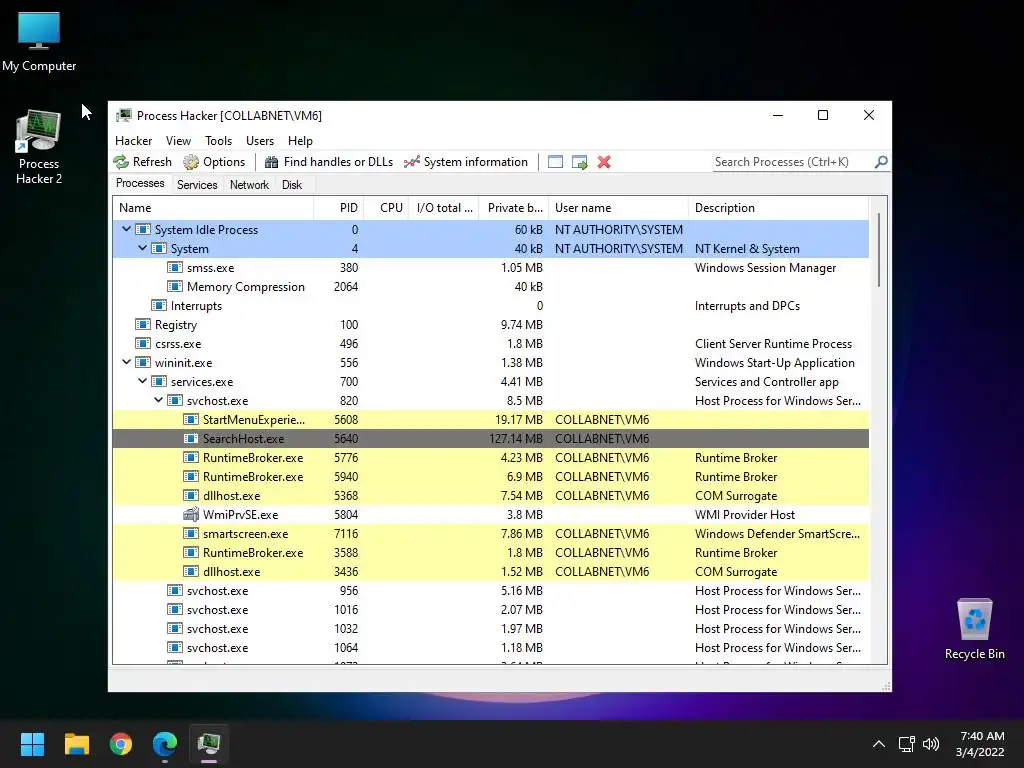Click the Registry process icon

pyautogui.click(x=142, y=324)
